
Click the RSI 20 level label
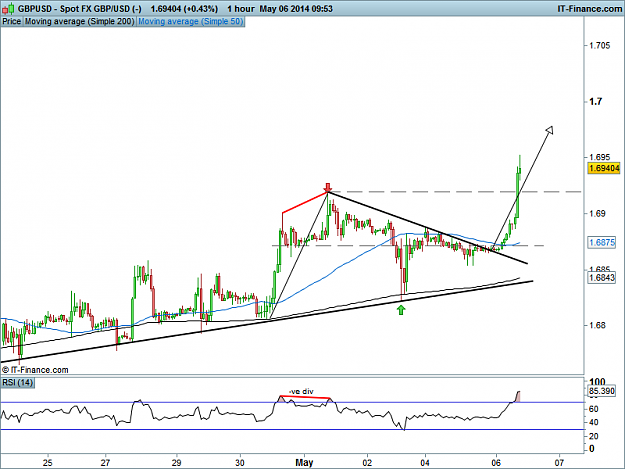(594, 436)
